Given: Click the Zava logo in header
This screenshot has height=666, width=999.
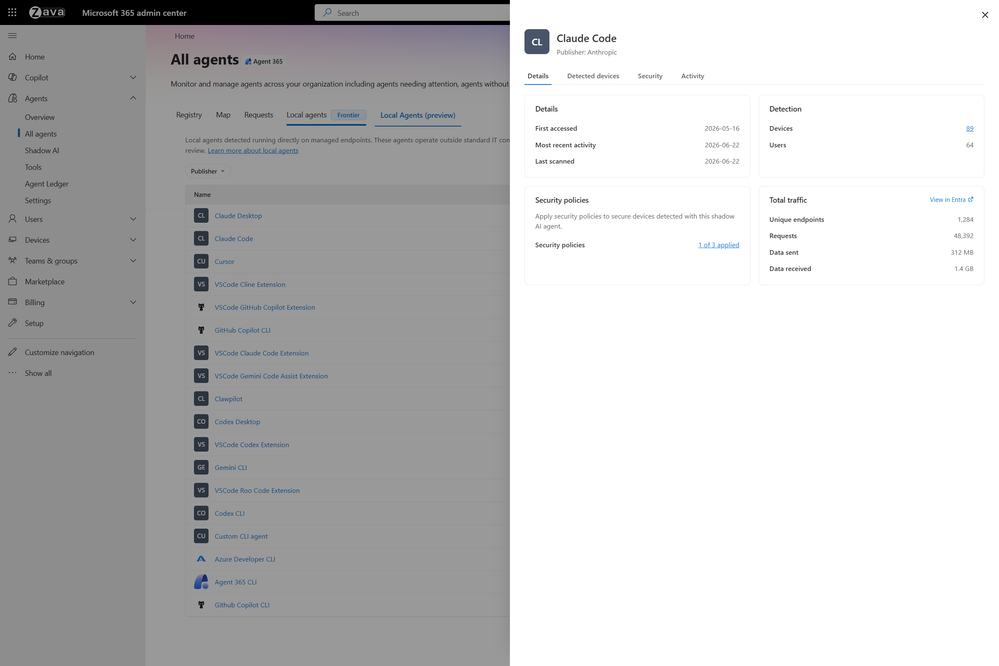Looking at the screenshot, I should 47,12.
